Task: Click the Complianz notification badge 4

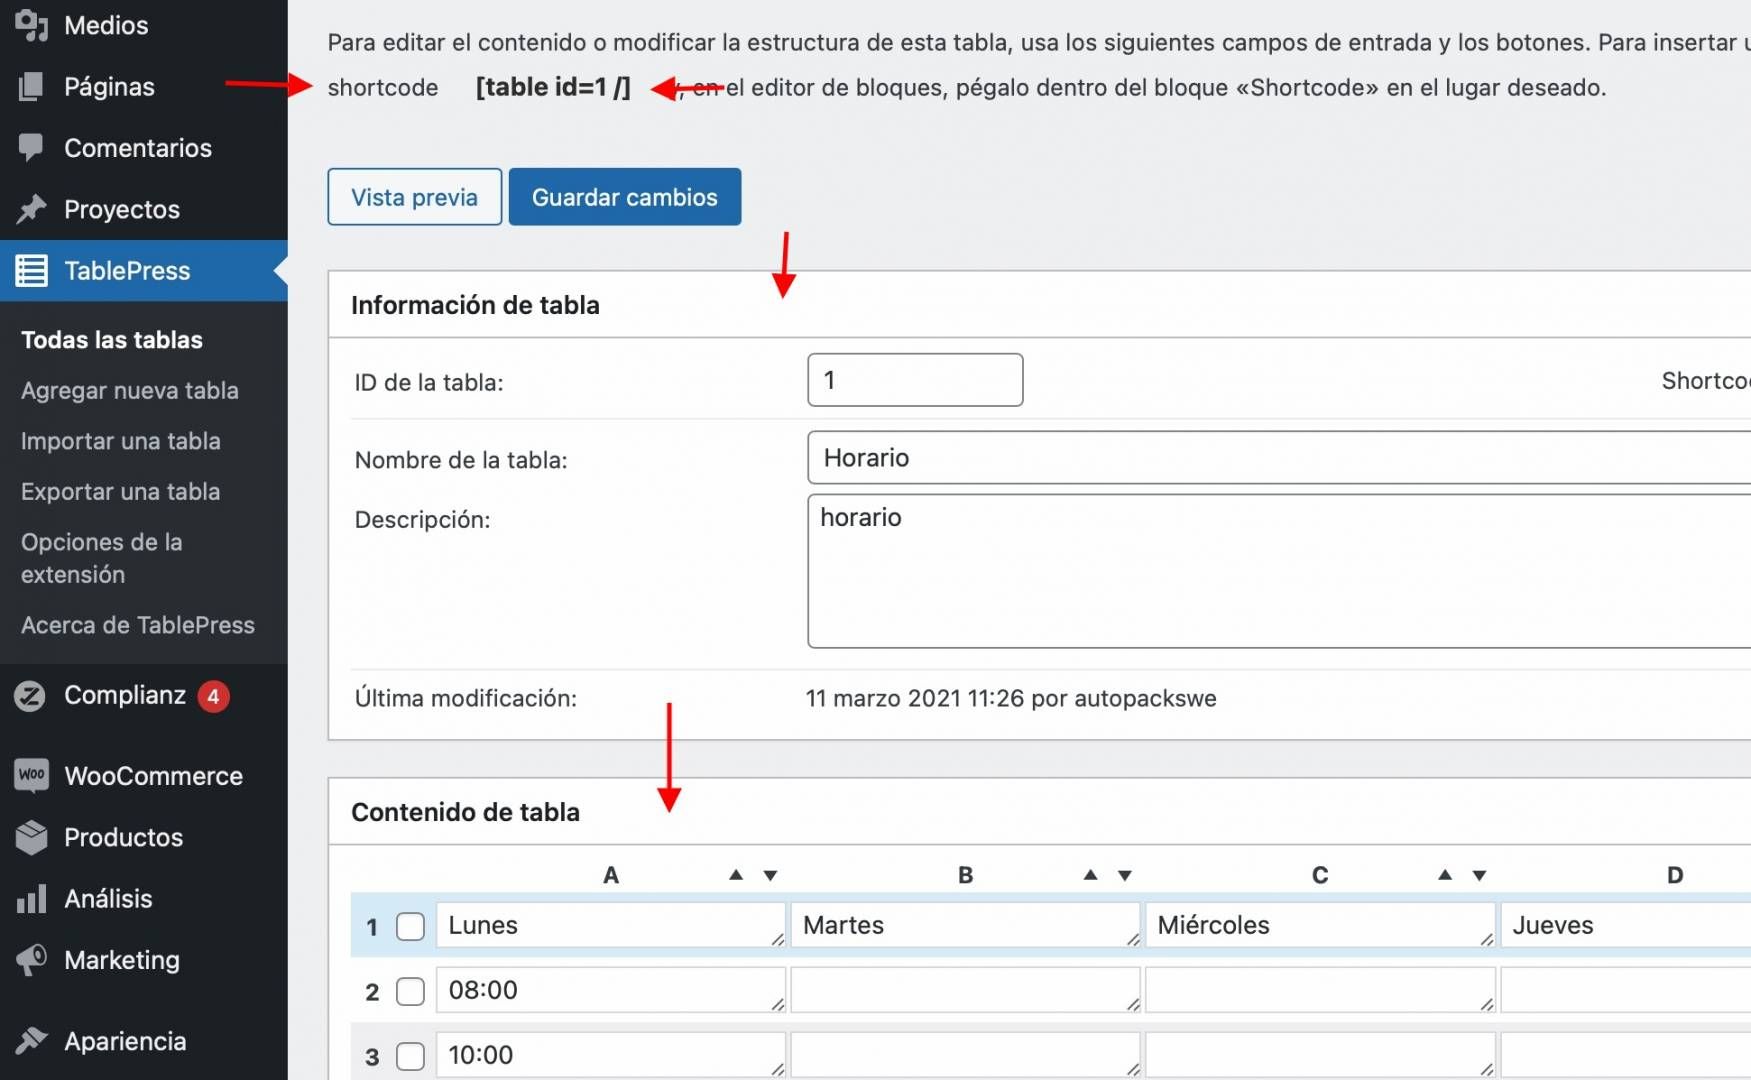Action: pyautogui.click(x=213, y=696)
